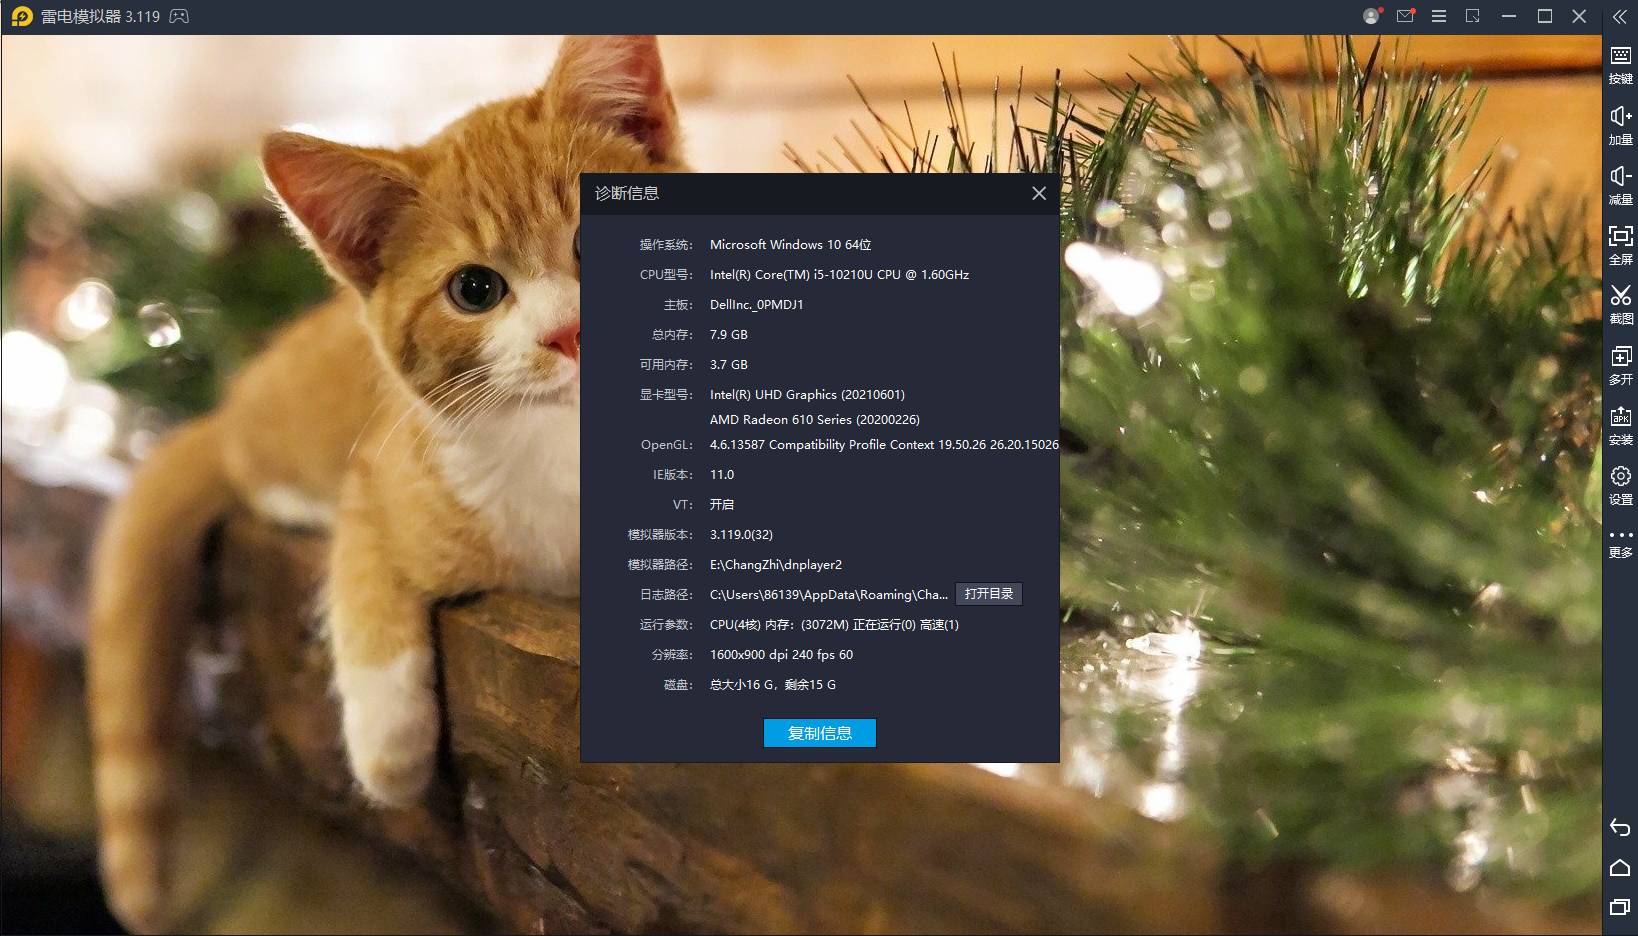Open the 多开 multi-instance manager
This screenshot has height=936, width=1638.
point(1620,364)
